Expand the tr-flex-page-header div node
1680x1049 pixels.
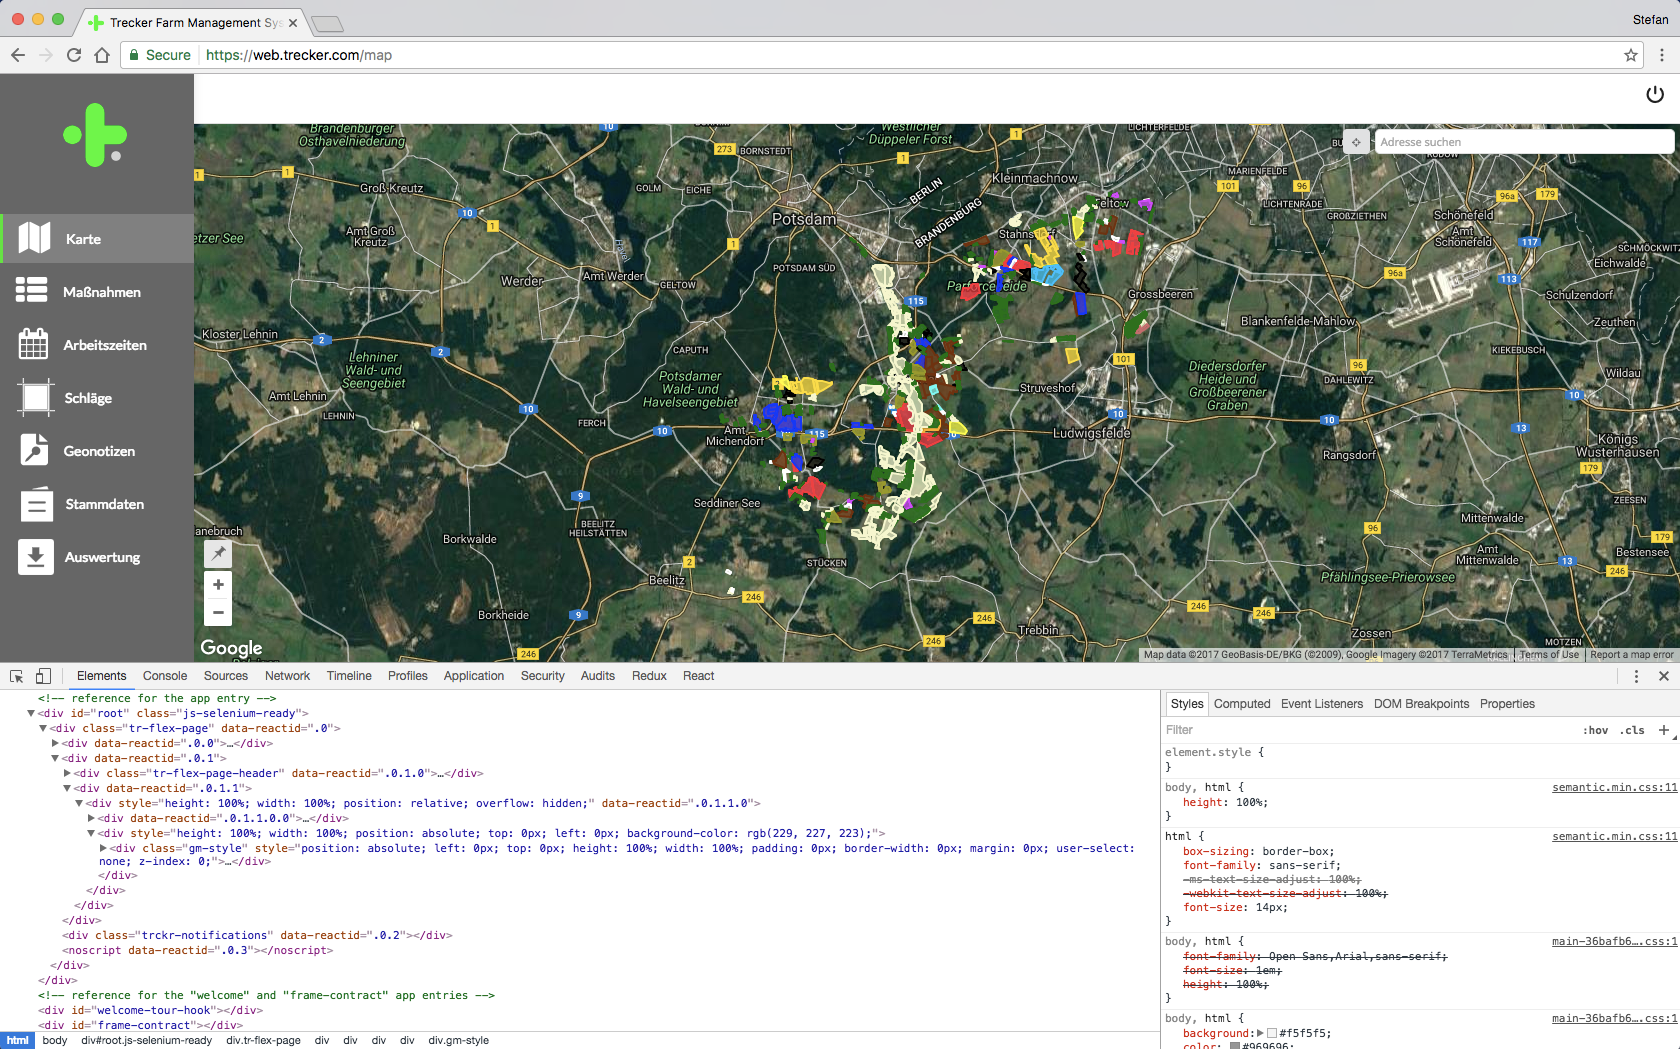(67, 773)
